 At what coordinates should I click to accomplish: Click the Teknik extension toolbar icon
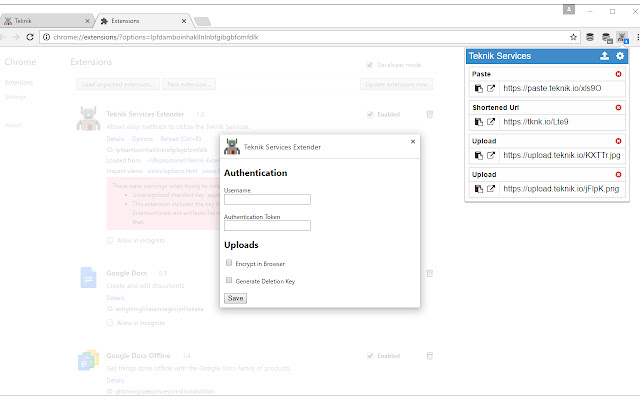[x=622, y=38]
